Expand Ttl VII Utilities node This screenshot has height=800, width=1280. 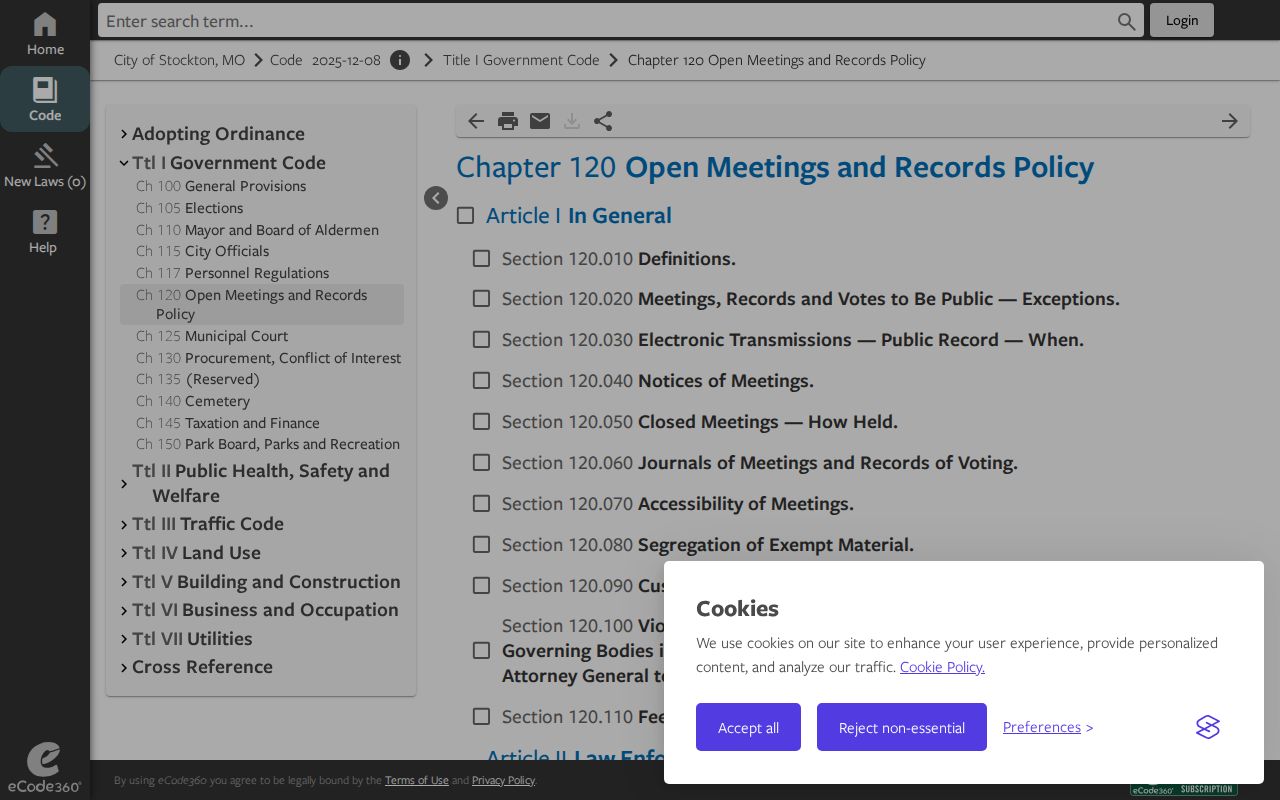pos(124,639)
